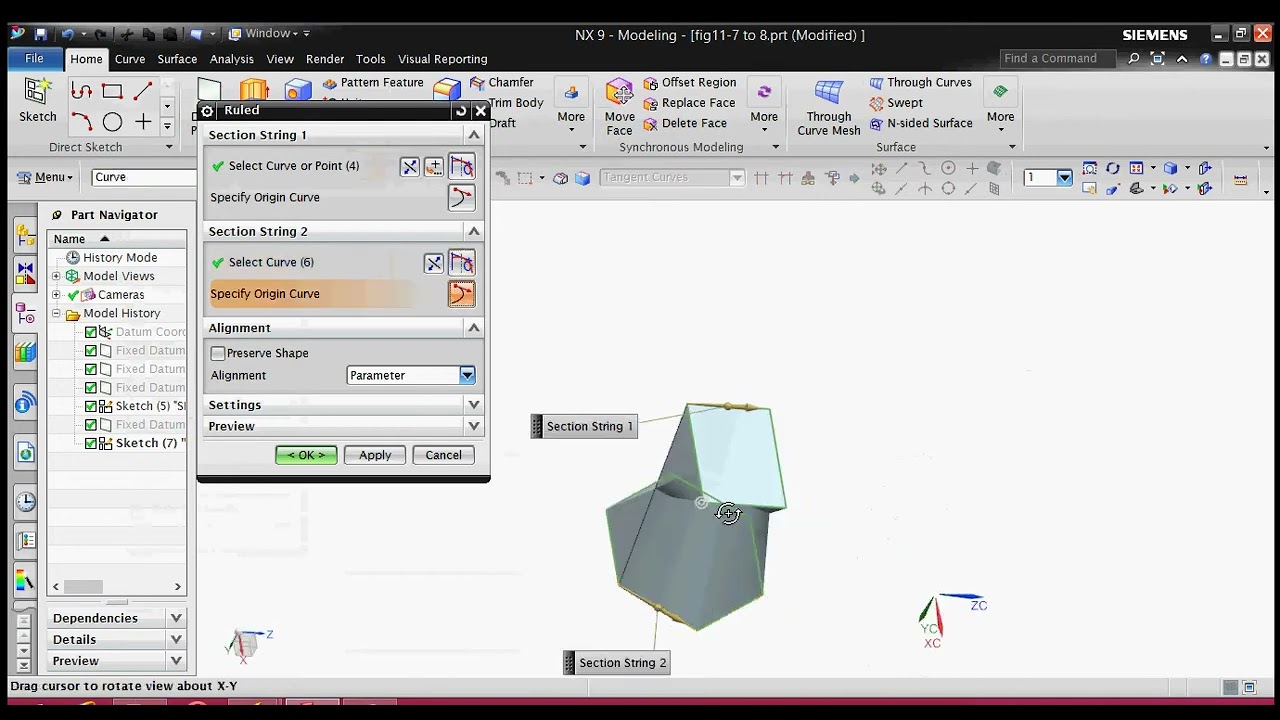Select the Arc sketch tool
The width and height of the screenshot is (1280, 720).
[x=82, y=122]
